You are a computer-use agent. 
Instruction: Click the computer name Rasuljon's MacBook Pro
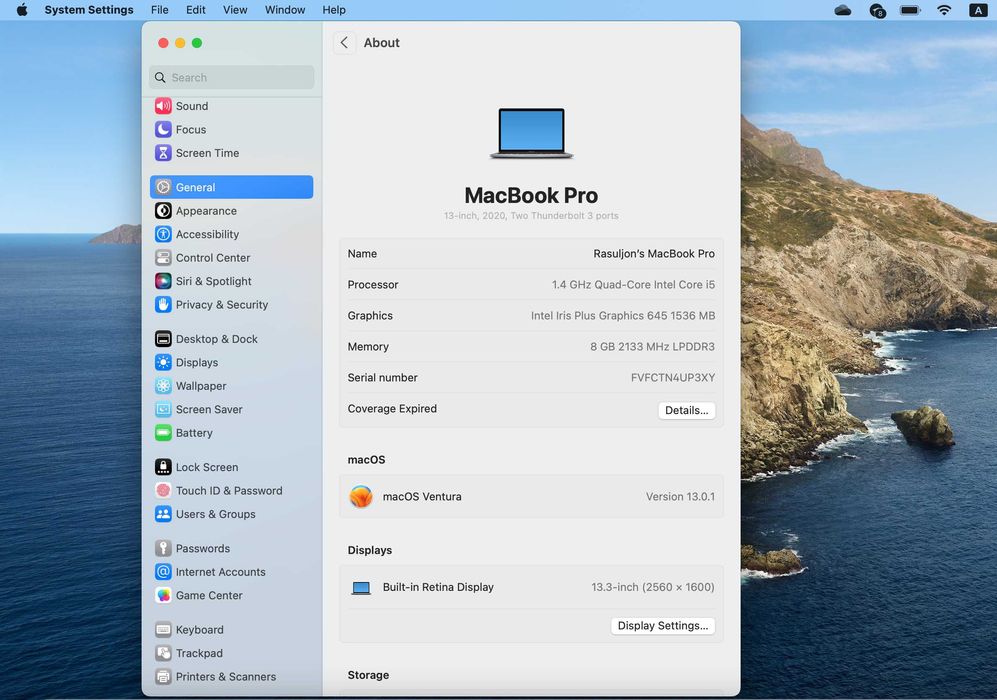[654, 254]
